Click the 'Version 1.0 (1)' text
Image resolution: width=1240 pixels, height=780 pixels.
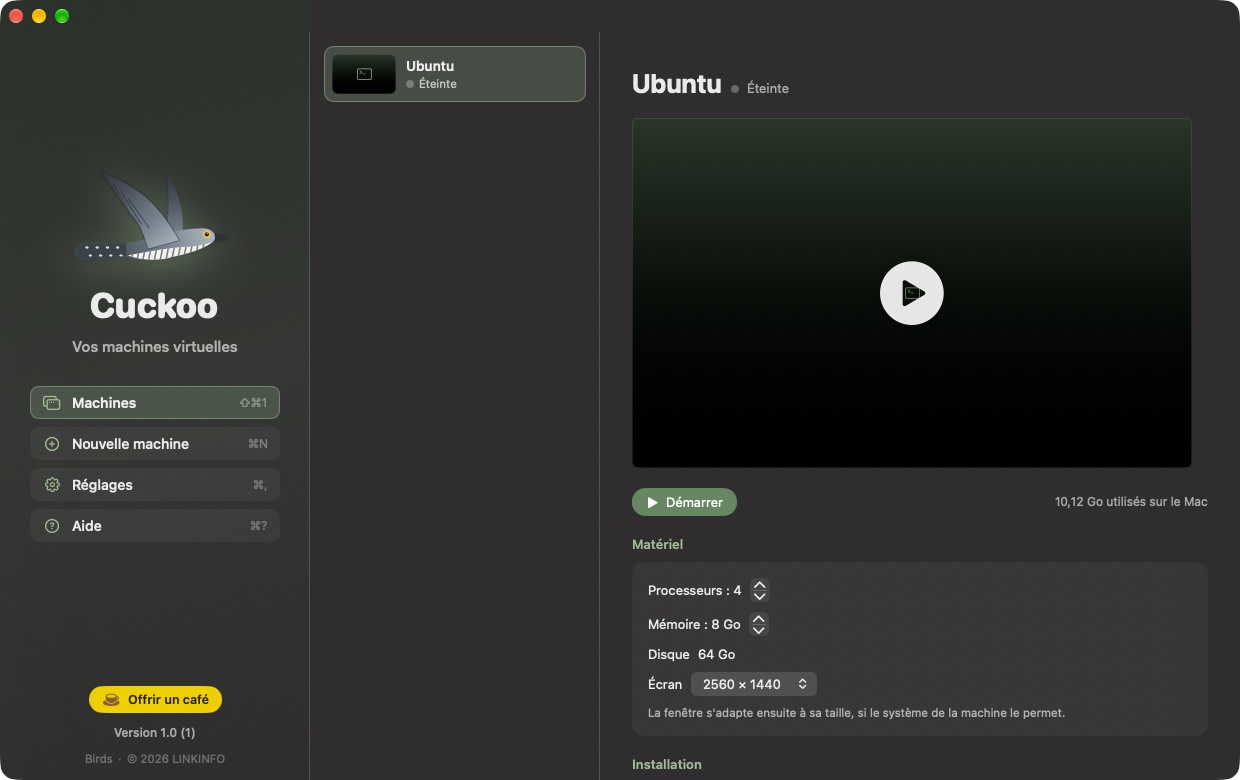click(x=155, y=733)
